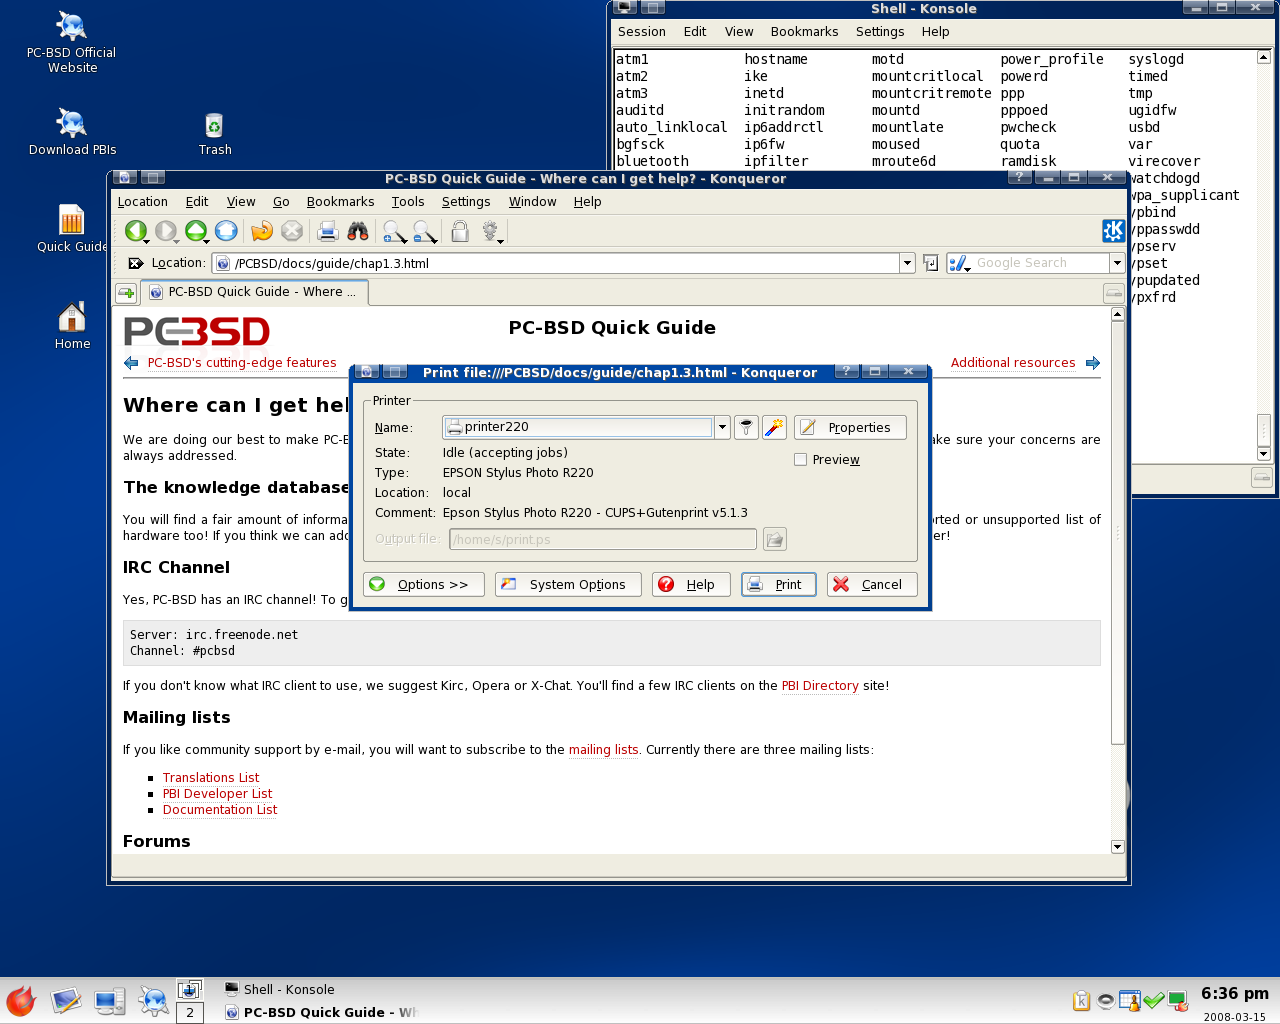
Task: Open the PBI Directory link
Action: coord(820,686)
